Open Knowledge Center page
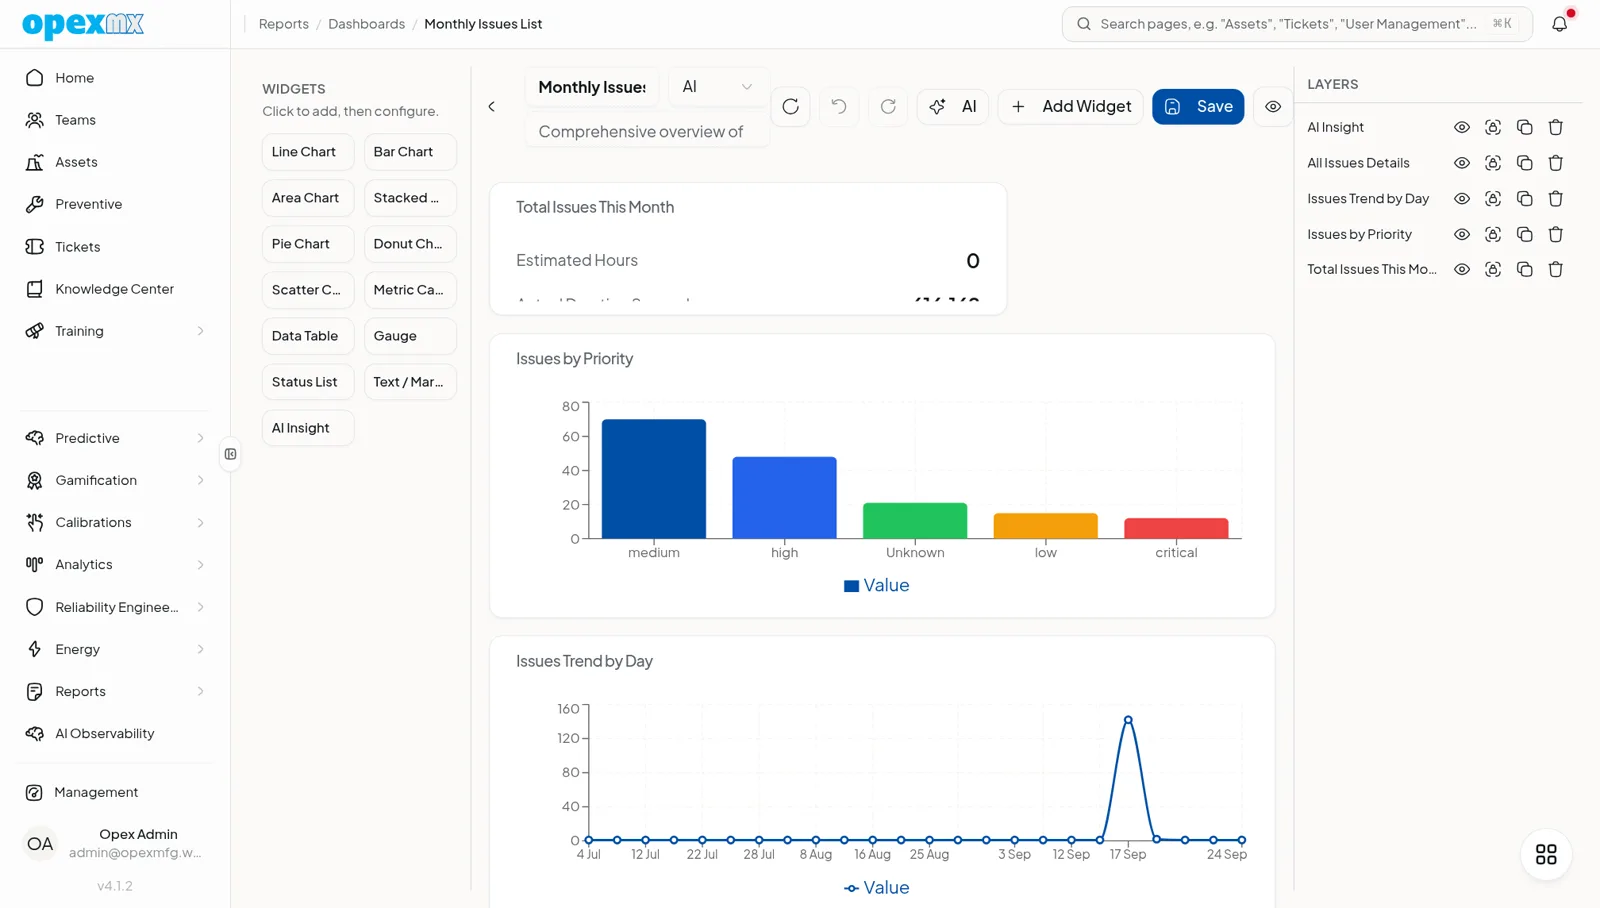 click(115, 289)
